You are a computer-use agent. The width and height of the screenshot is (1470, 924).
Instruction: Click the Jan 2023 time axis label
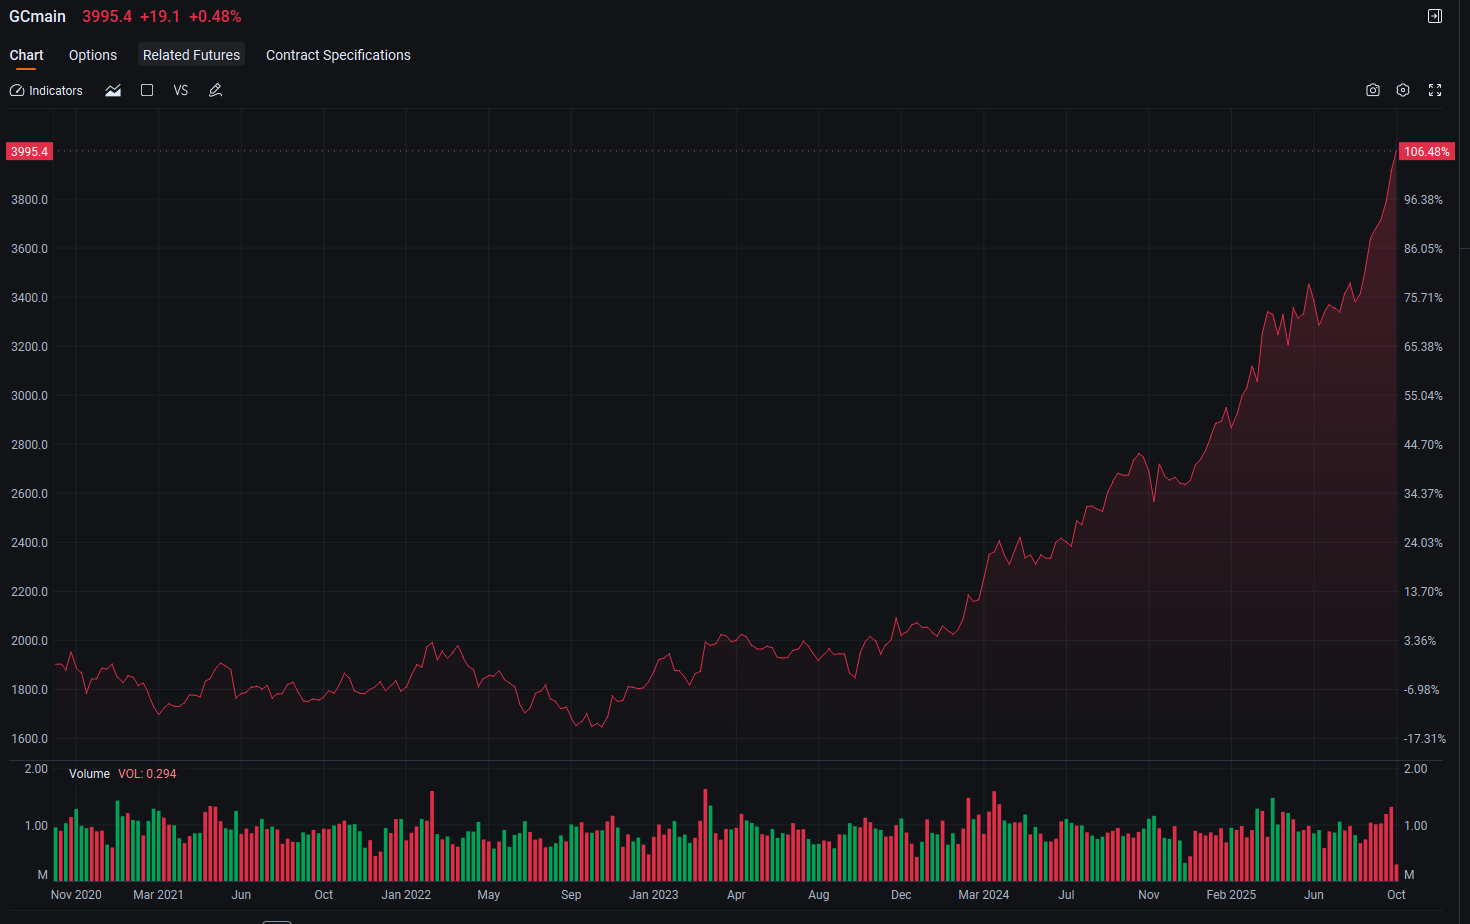tap(653, 895)
